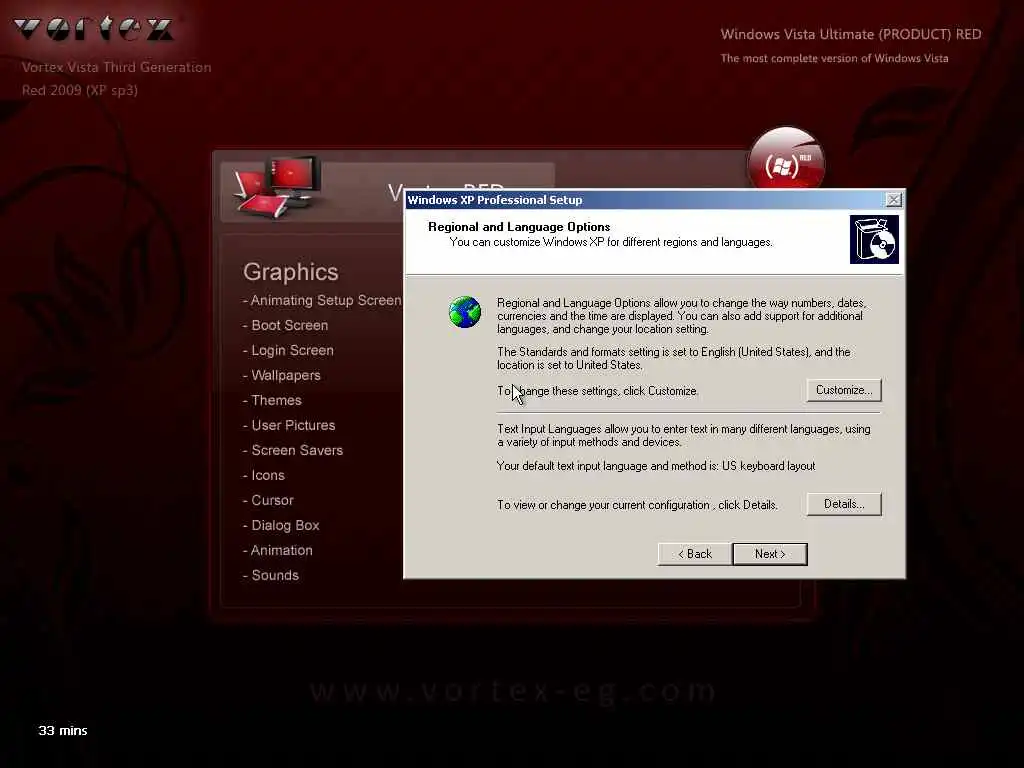Image resolution: width=1024 pixels, height=768 pixels.
Task: Select the Themes list entry
Action: tap(272, 400)
